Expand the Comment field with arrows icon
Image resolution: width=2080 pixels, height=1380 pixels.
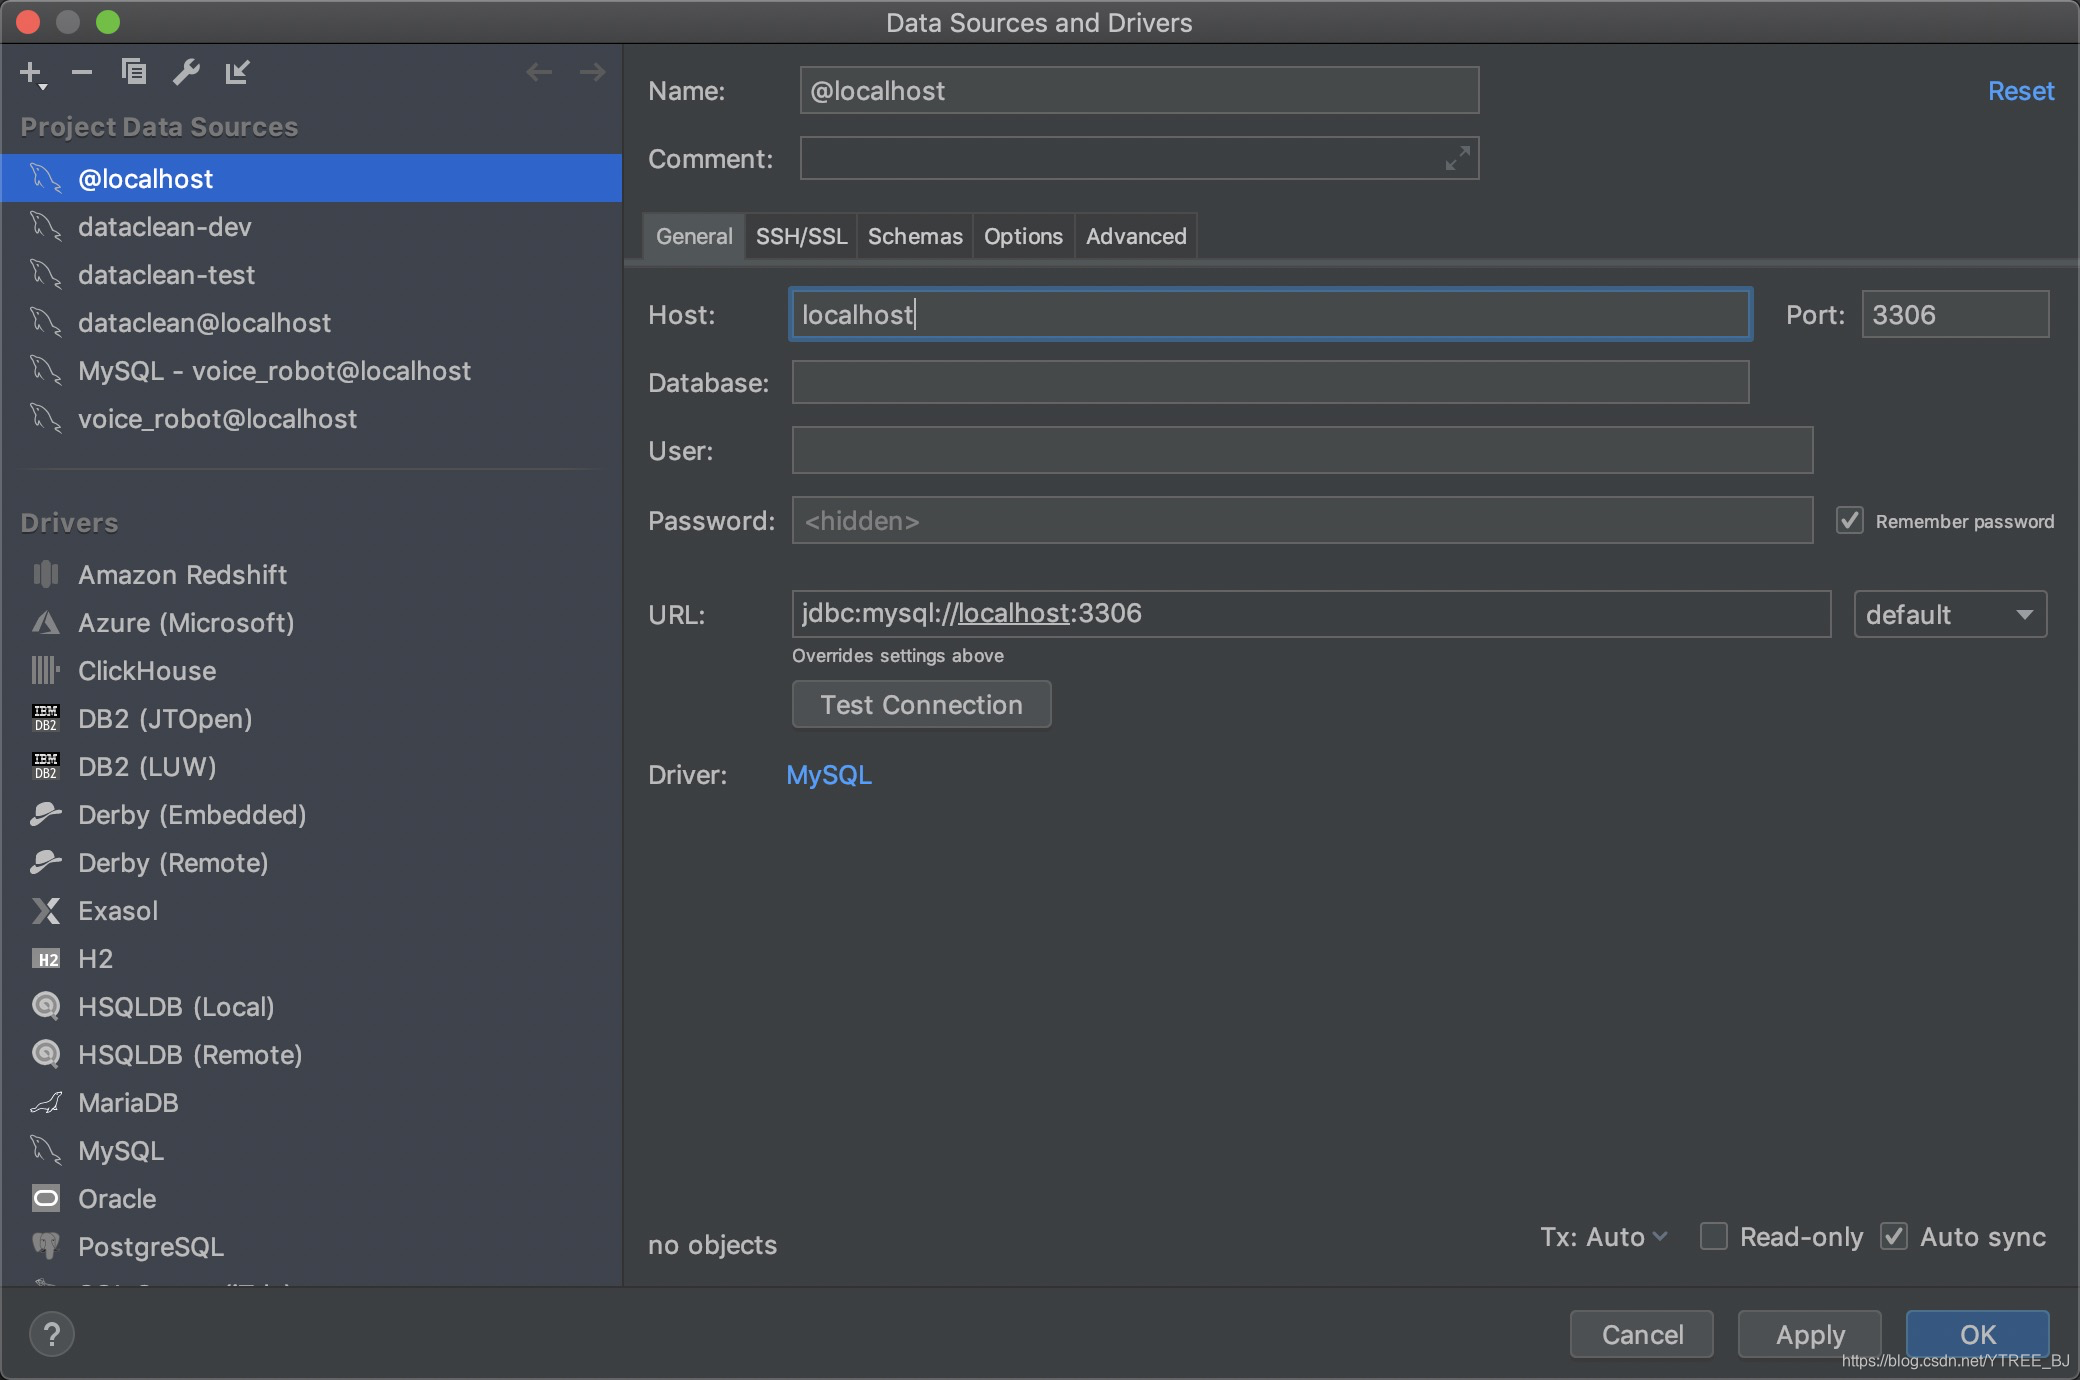click(1458, 158)
